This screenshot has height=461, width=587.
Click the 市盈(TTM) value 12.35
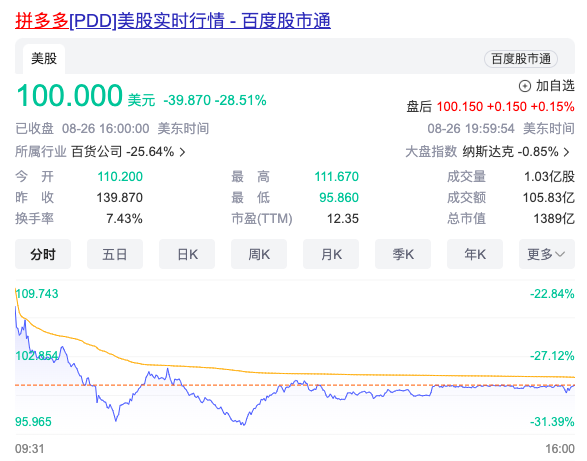(x=343, y=218)
